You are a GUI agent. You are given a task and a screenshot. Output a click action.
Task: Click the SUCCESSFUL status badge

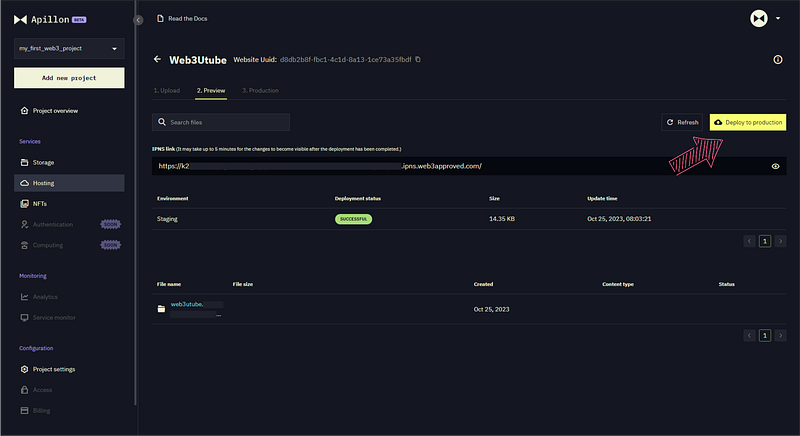point(353,219)
